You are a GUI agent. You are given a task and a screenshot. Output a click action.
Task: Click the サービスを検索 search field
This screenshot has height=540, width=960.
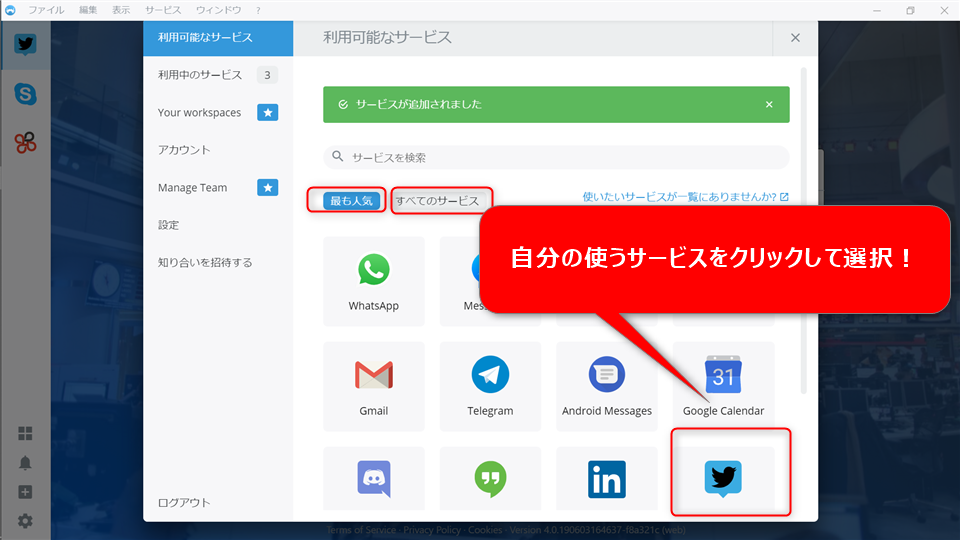[x=556, y=157]
